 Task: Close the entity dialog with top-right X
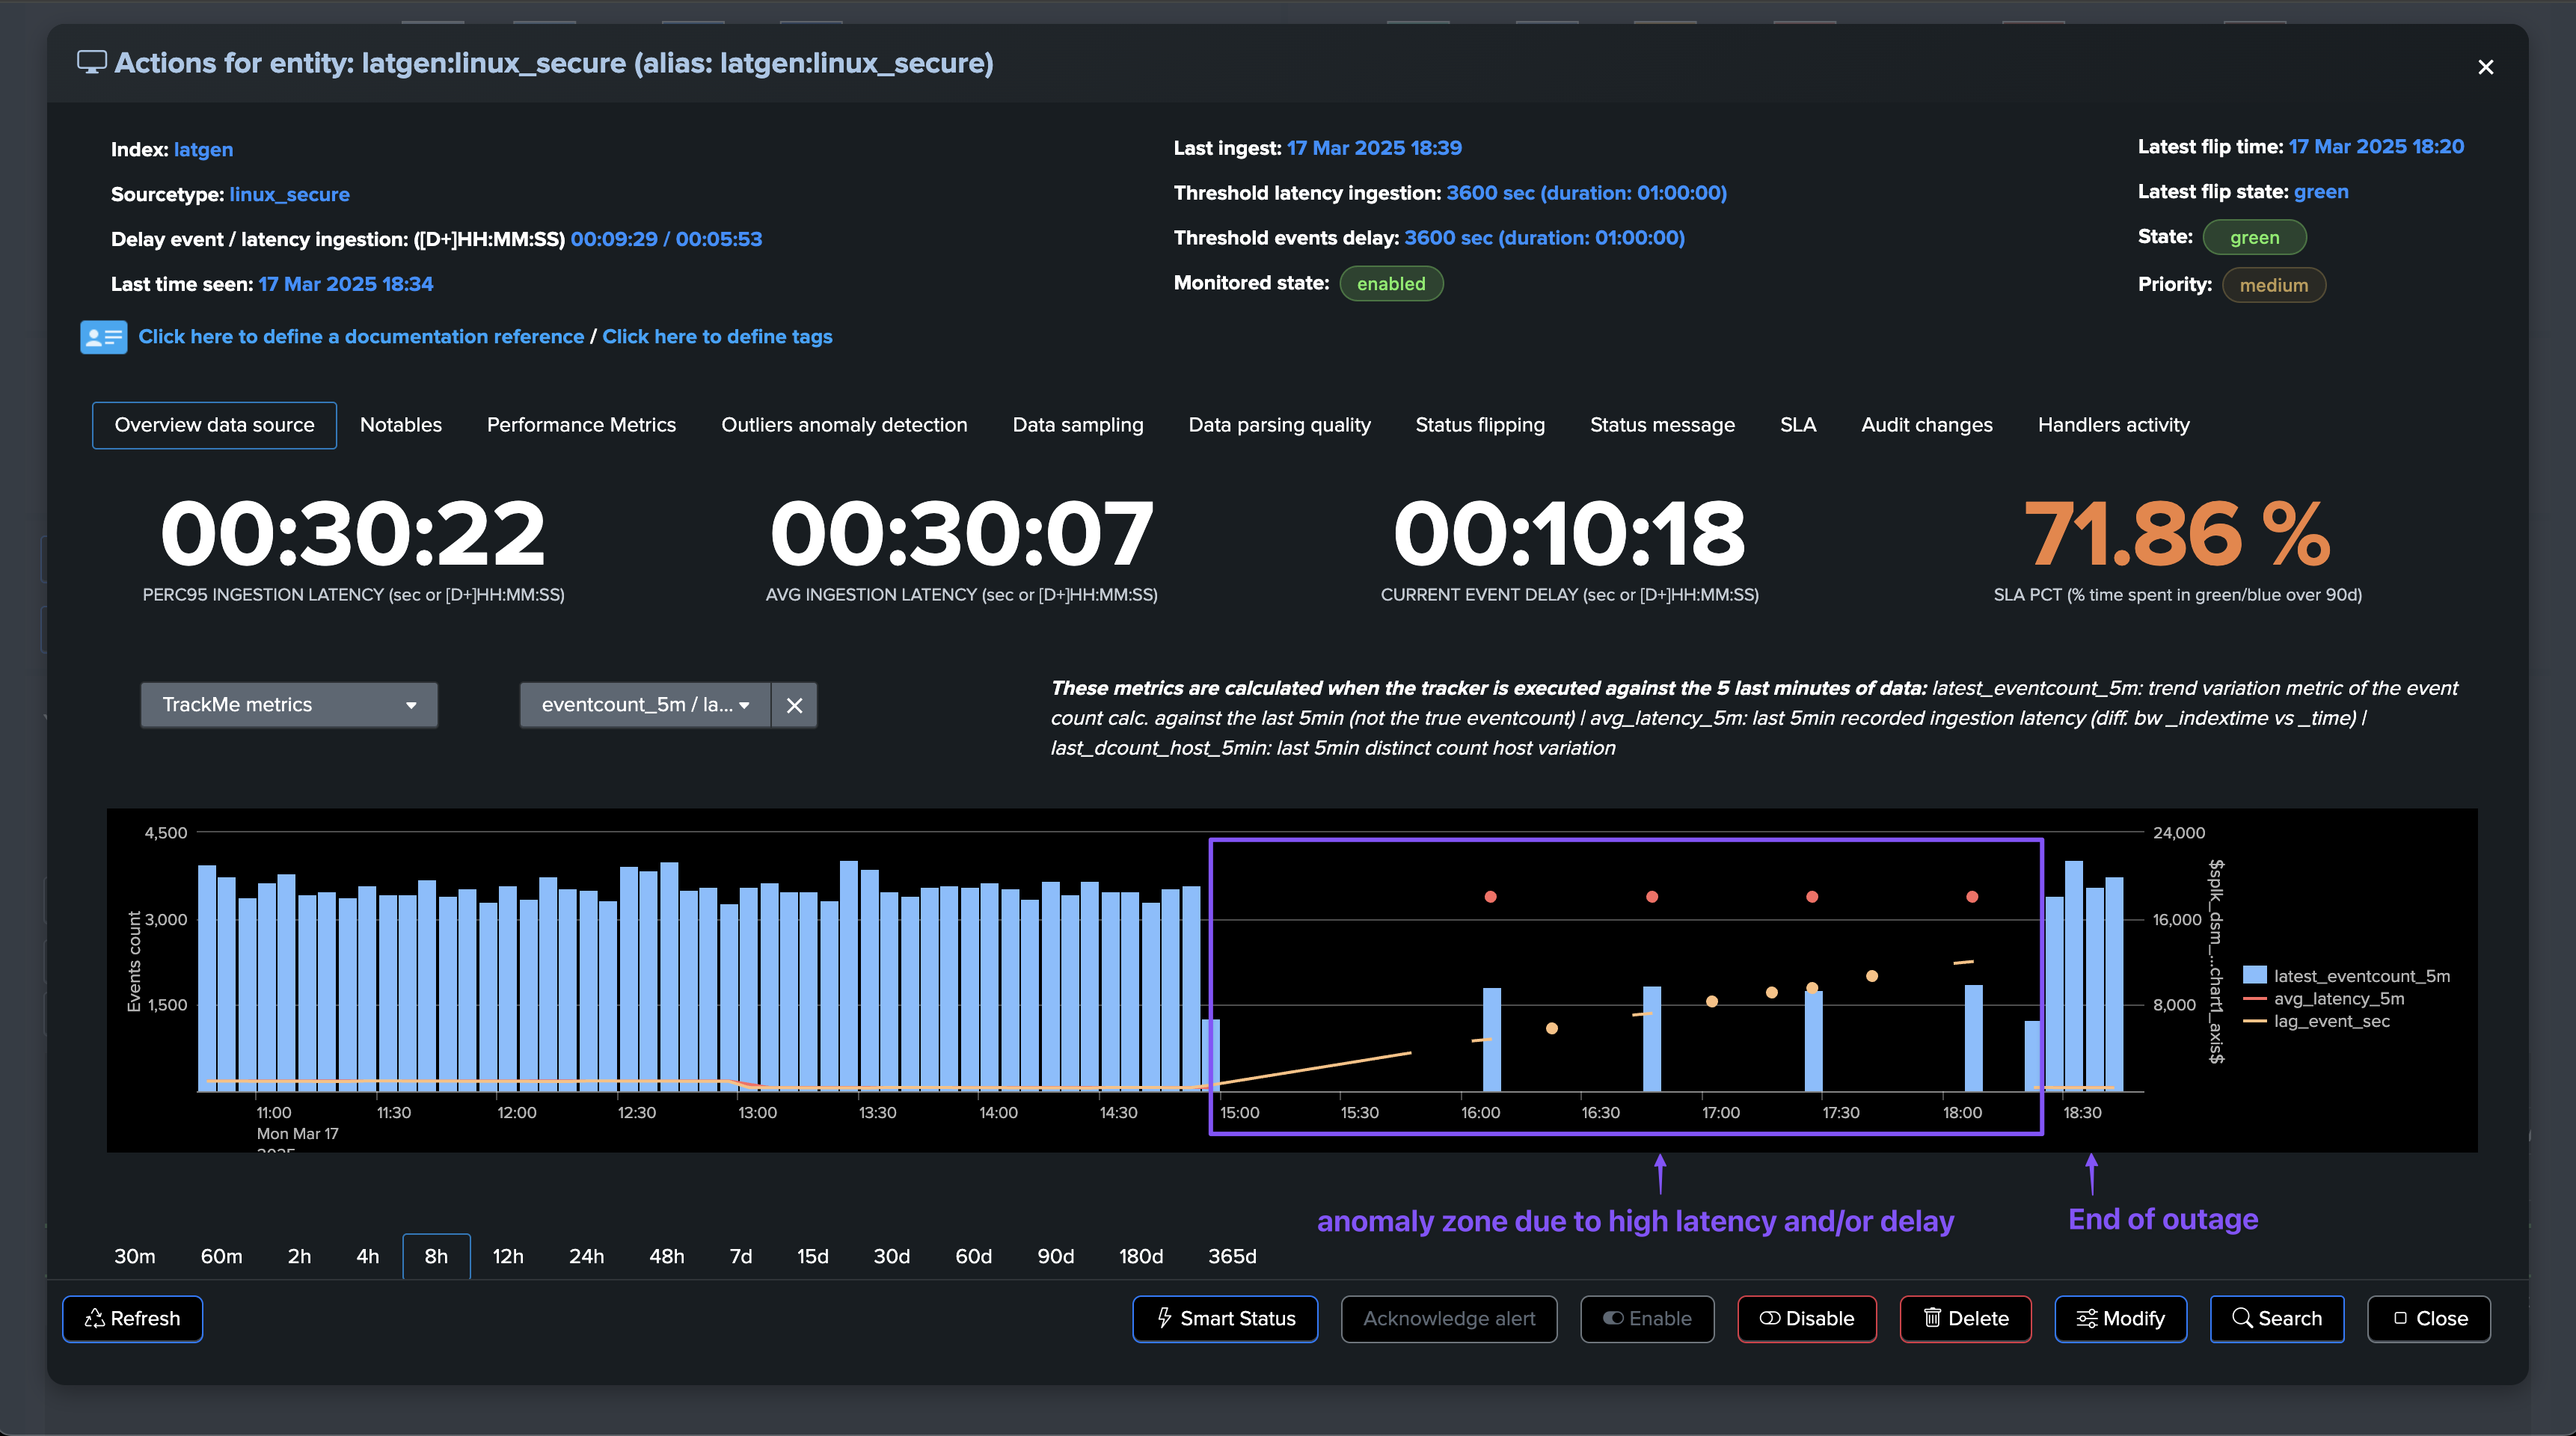2485,67
